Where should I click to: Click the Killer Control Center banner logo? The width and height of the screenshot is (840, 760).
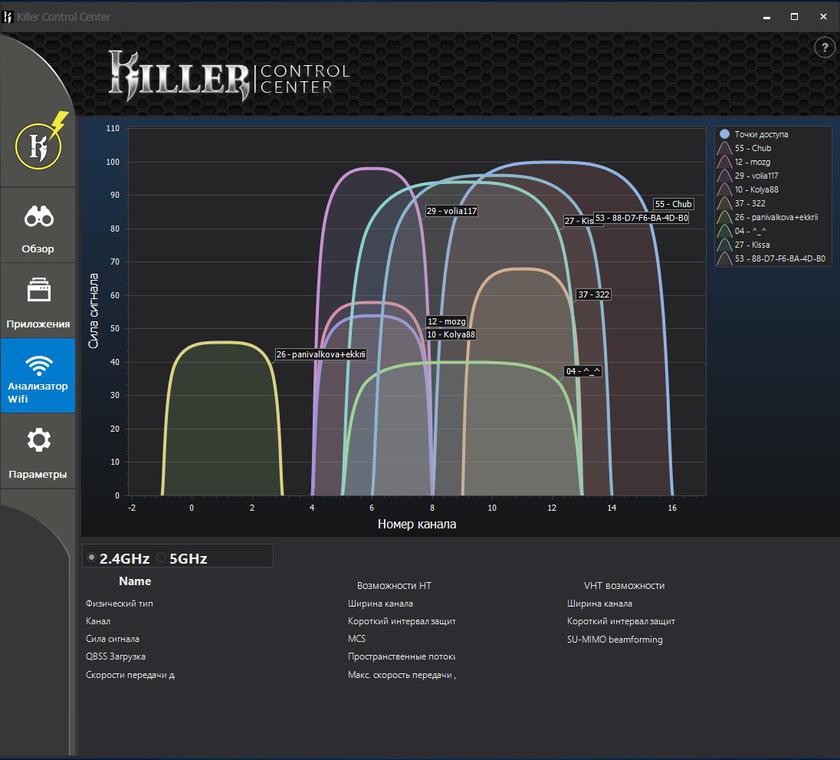[x=229, y=77]
